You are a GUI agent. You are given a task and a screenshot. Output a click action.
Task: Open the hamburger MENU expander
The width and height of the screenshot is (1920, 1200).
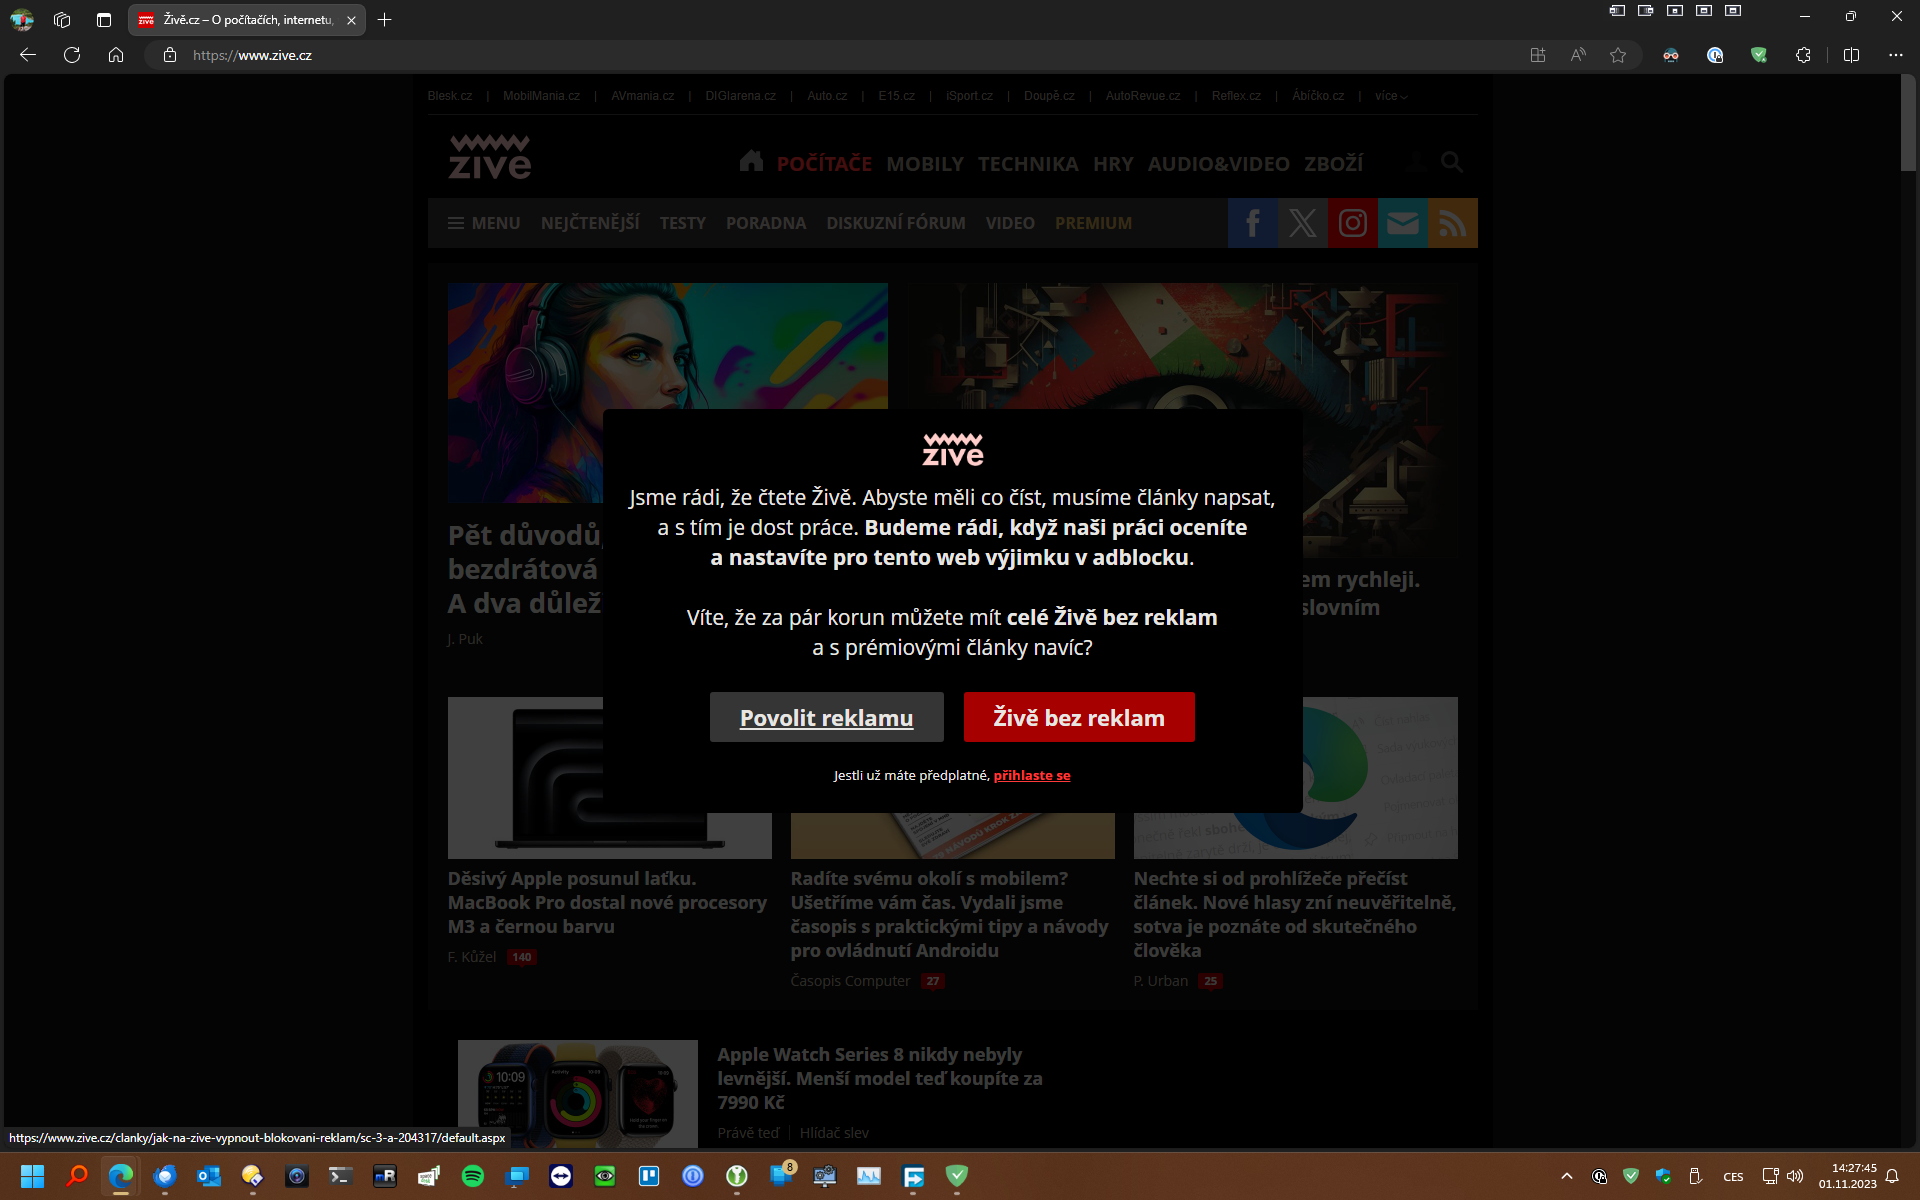pyautogui.click(x=484, y=223)
